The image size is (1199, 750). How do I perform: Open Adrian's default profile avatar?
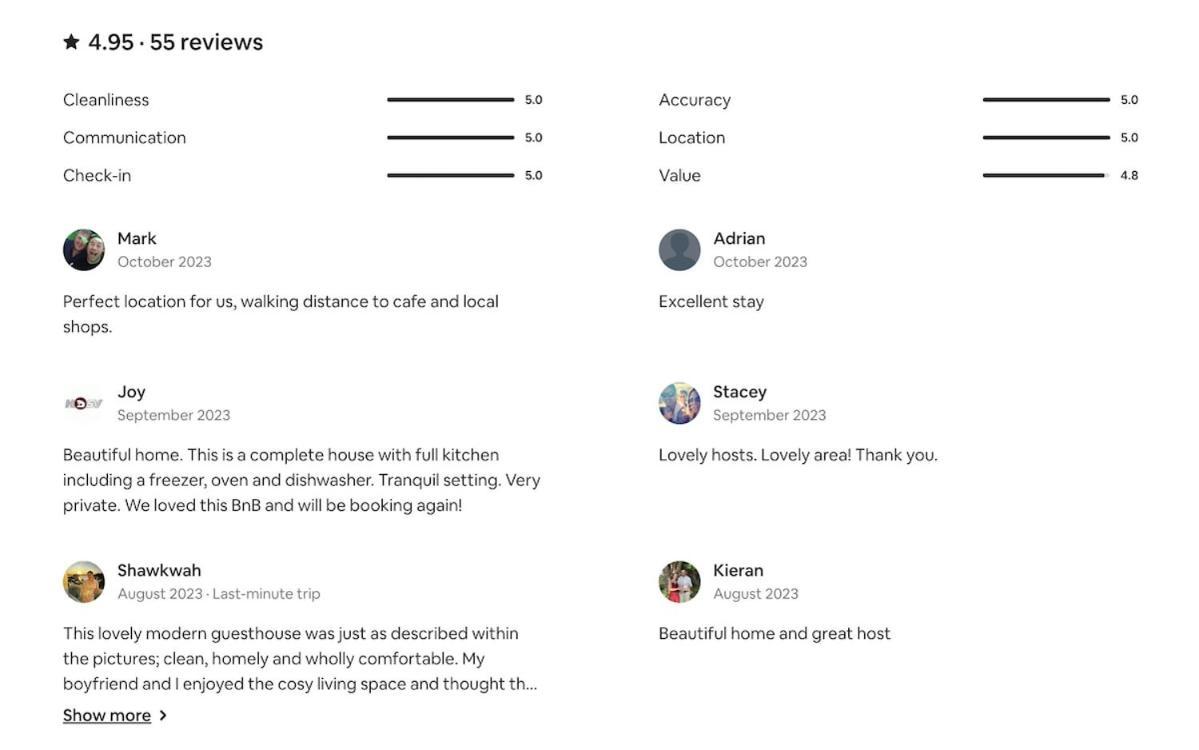[679, 250]
